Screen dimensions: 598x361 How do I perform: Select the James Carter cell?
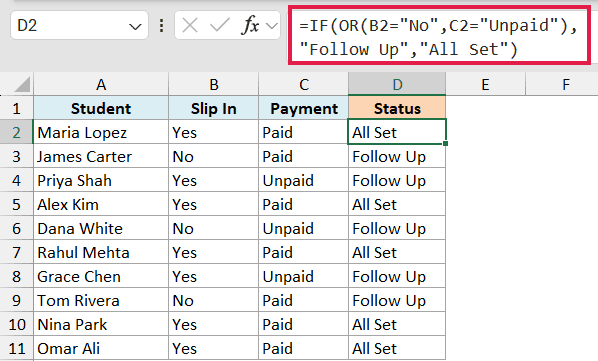point(101,156)
